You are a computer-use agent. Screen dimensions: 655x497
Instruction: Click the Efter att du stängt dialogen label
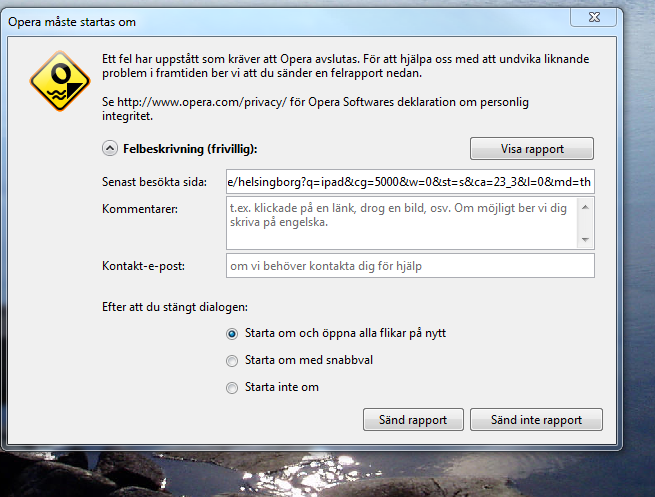click(175, 307)
